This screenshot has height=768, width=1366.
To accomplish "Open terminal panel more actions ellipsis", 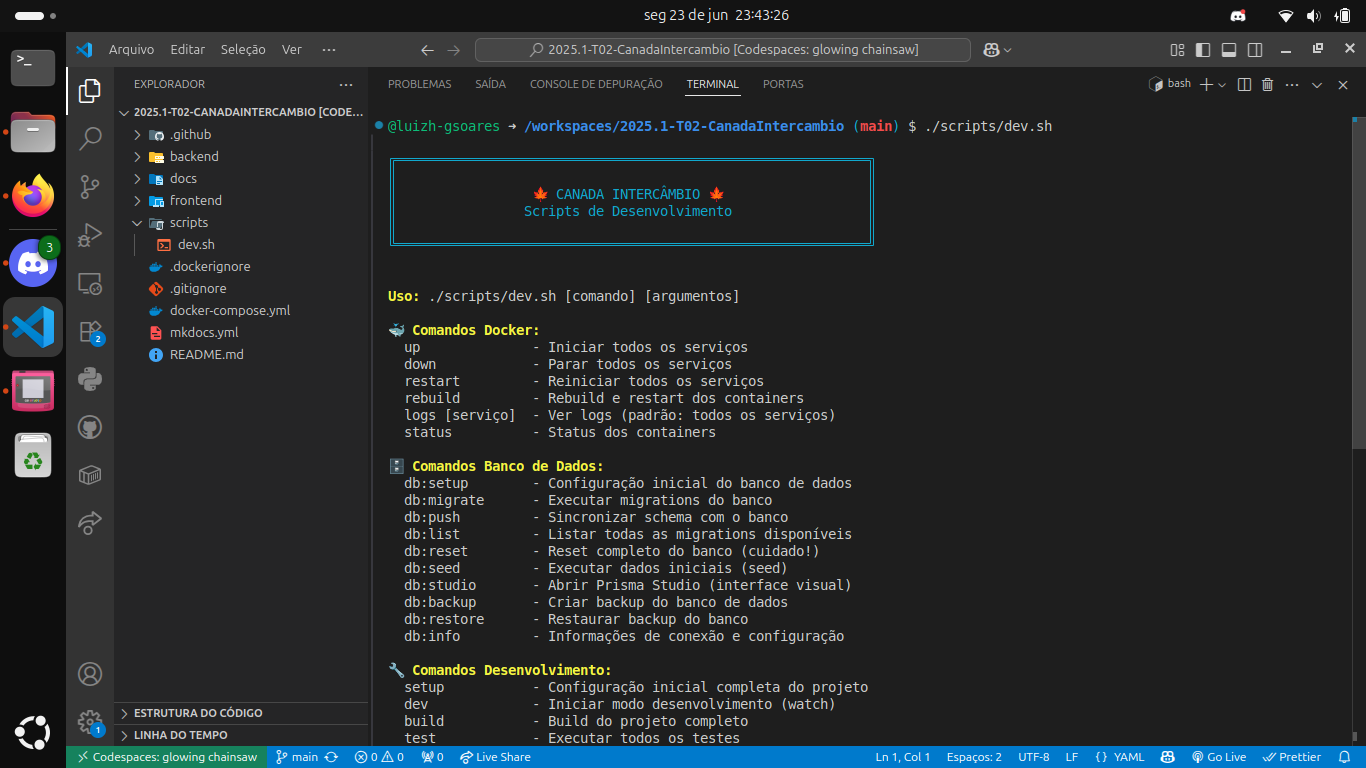I will (1292, 85).
